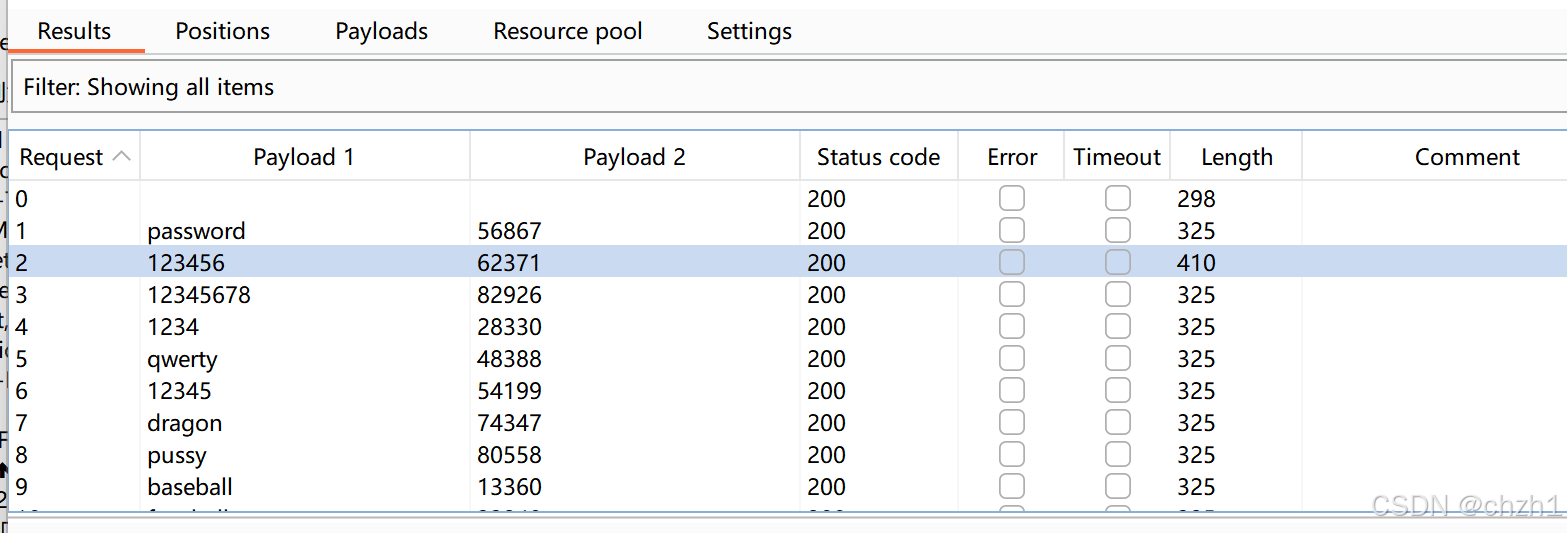Toggle Error checkbox for request 0
The image size is (1567, 533).
[1011, 199]
